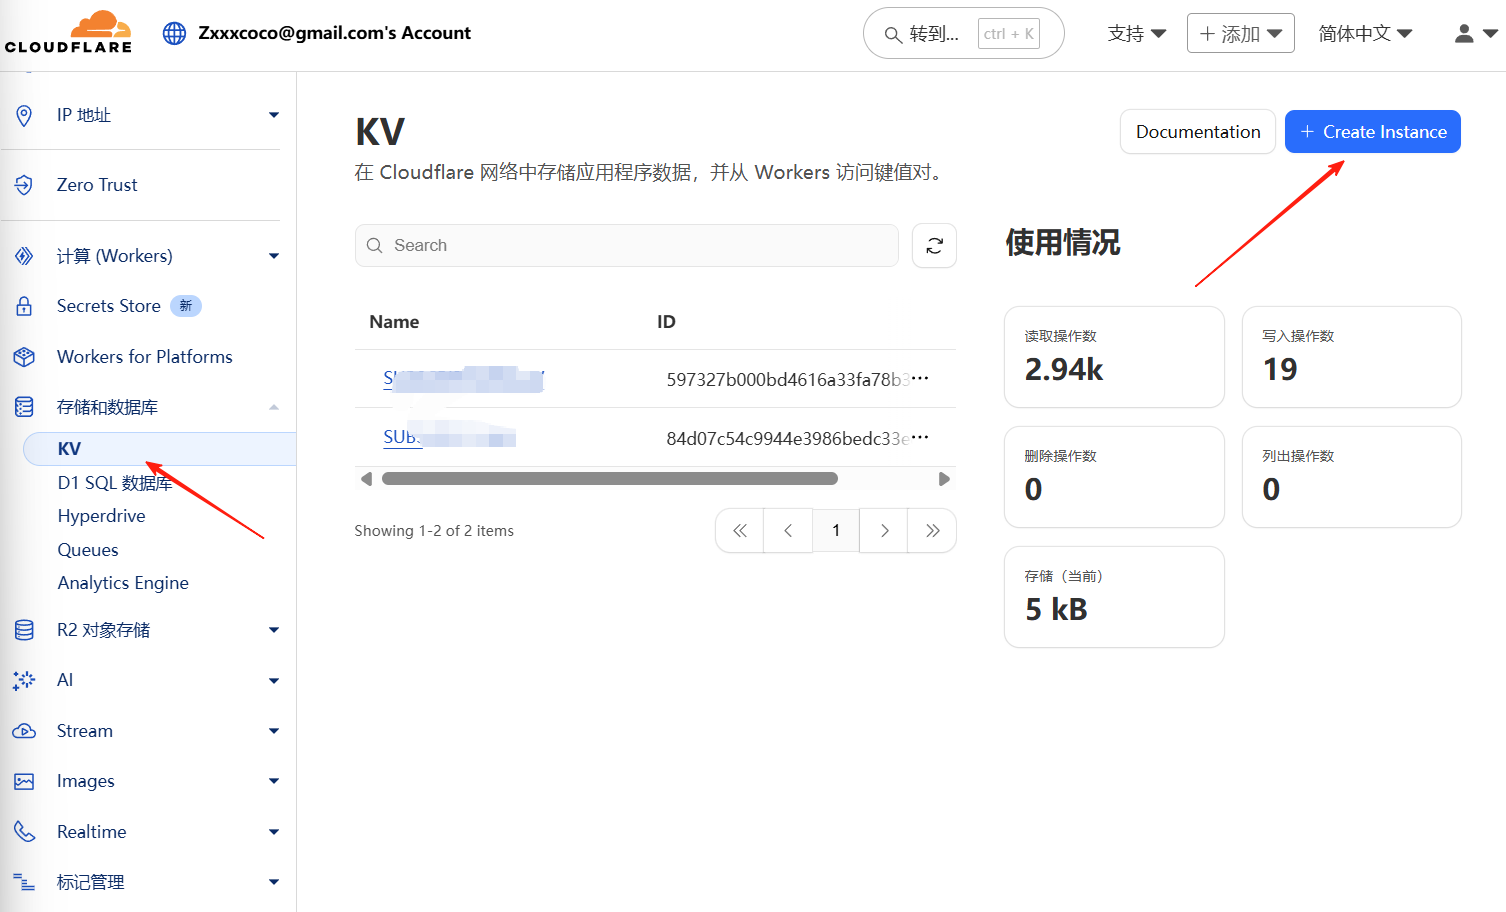
Task: Refresh the KV namespace list
Action: click(x=934, y=245)
